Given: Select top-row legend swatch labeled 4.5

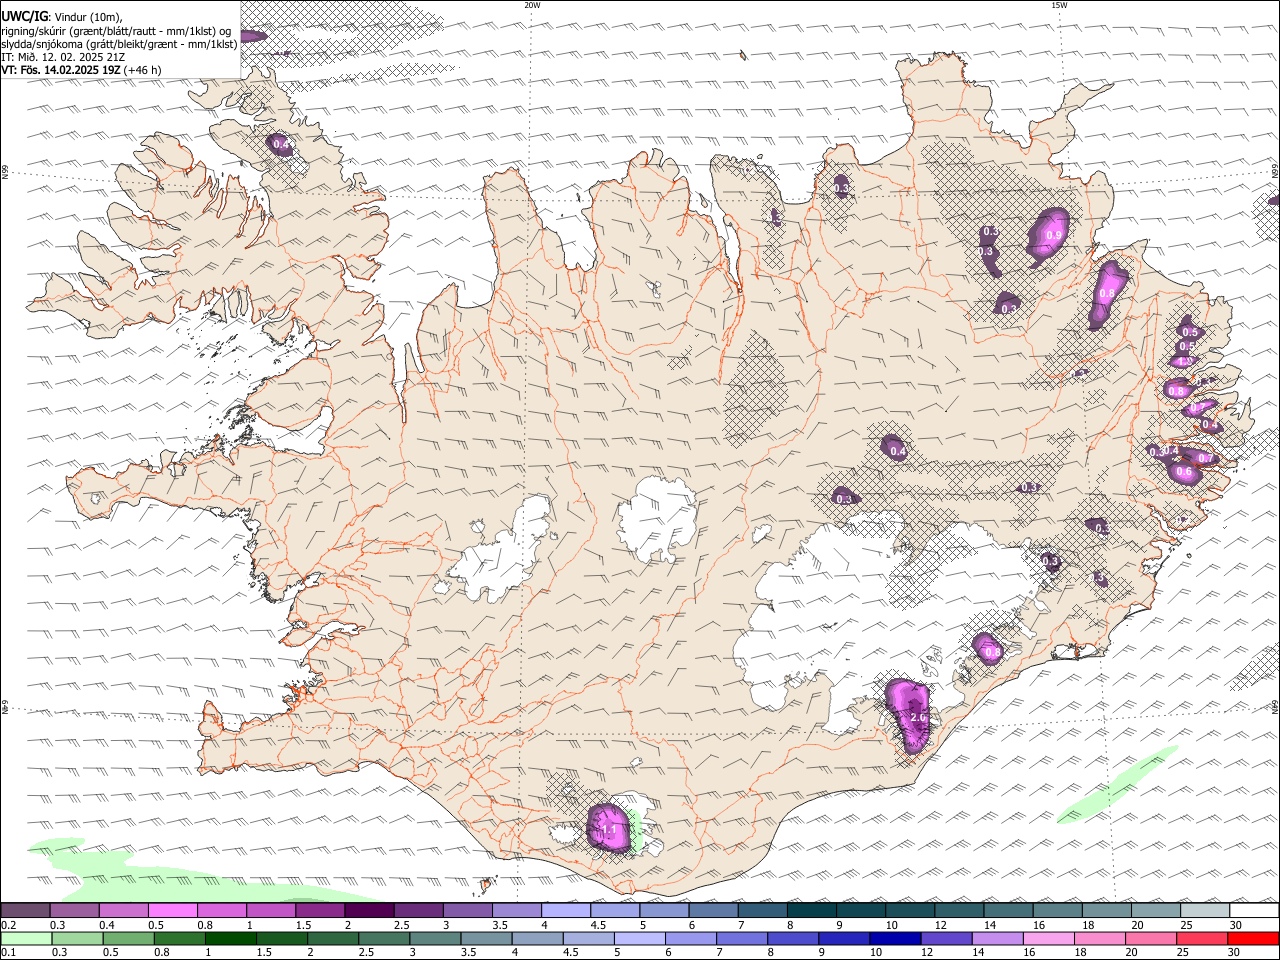Looking at the screenshot, I should point(614,911).
